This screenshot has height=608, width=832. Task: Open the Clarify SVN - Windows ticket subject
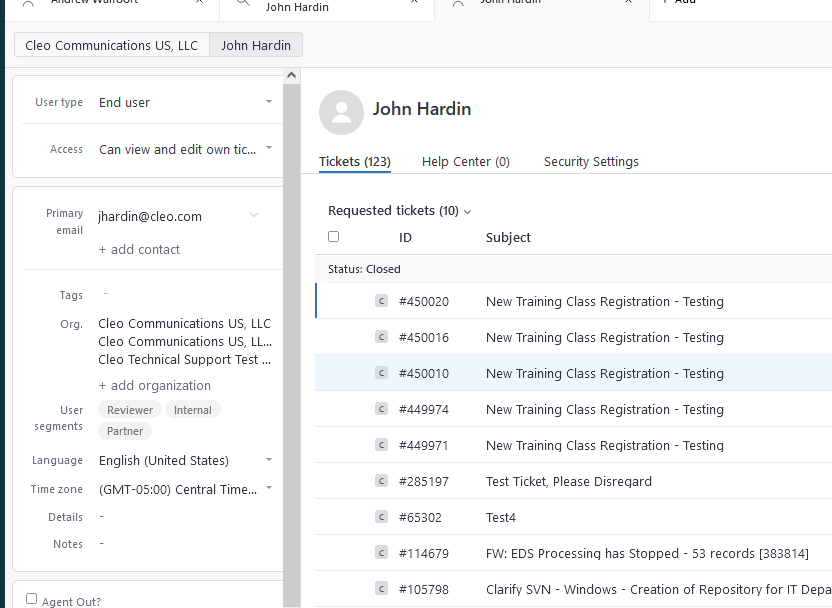658,589
